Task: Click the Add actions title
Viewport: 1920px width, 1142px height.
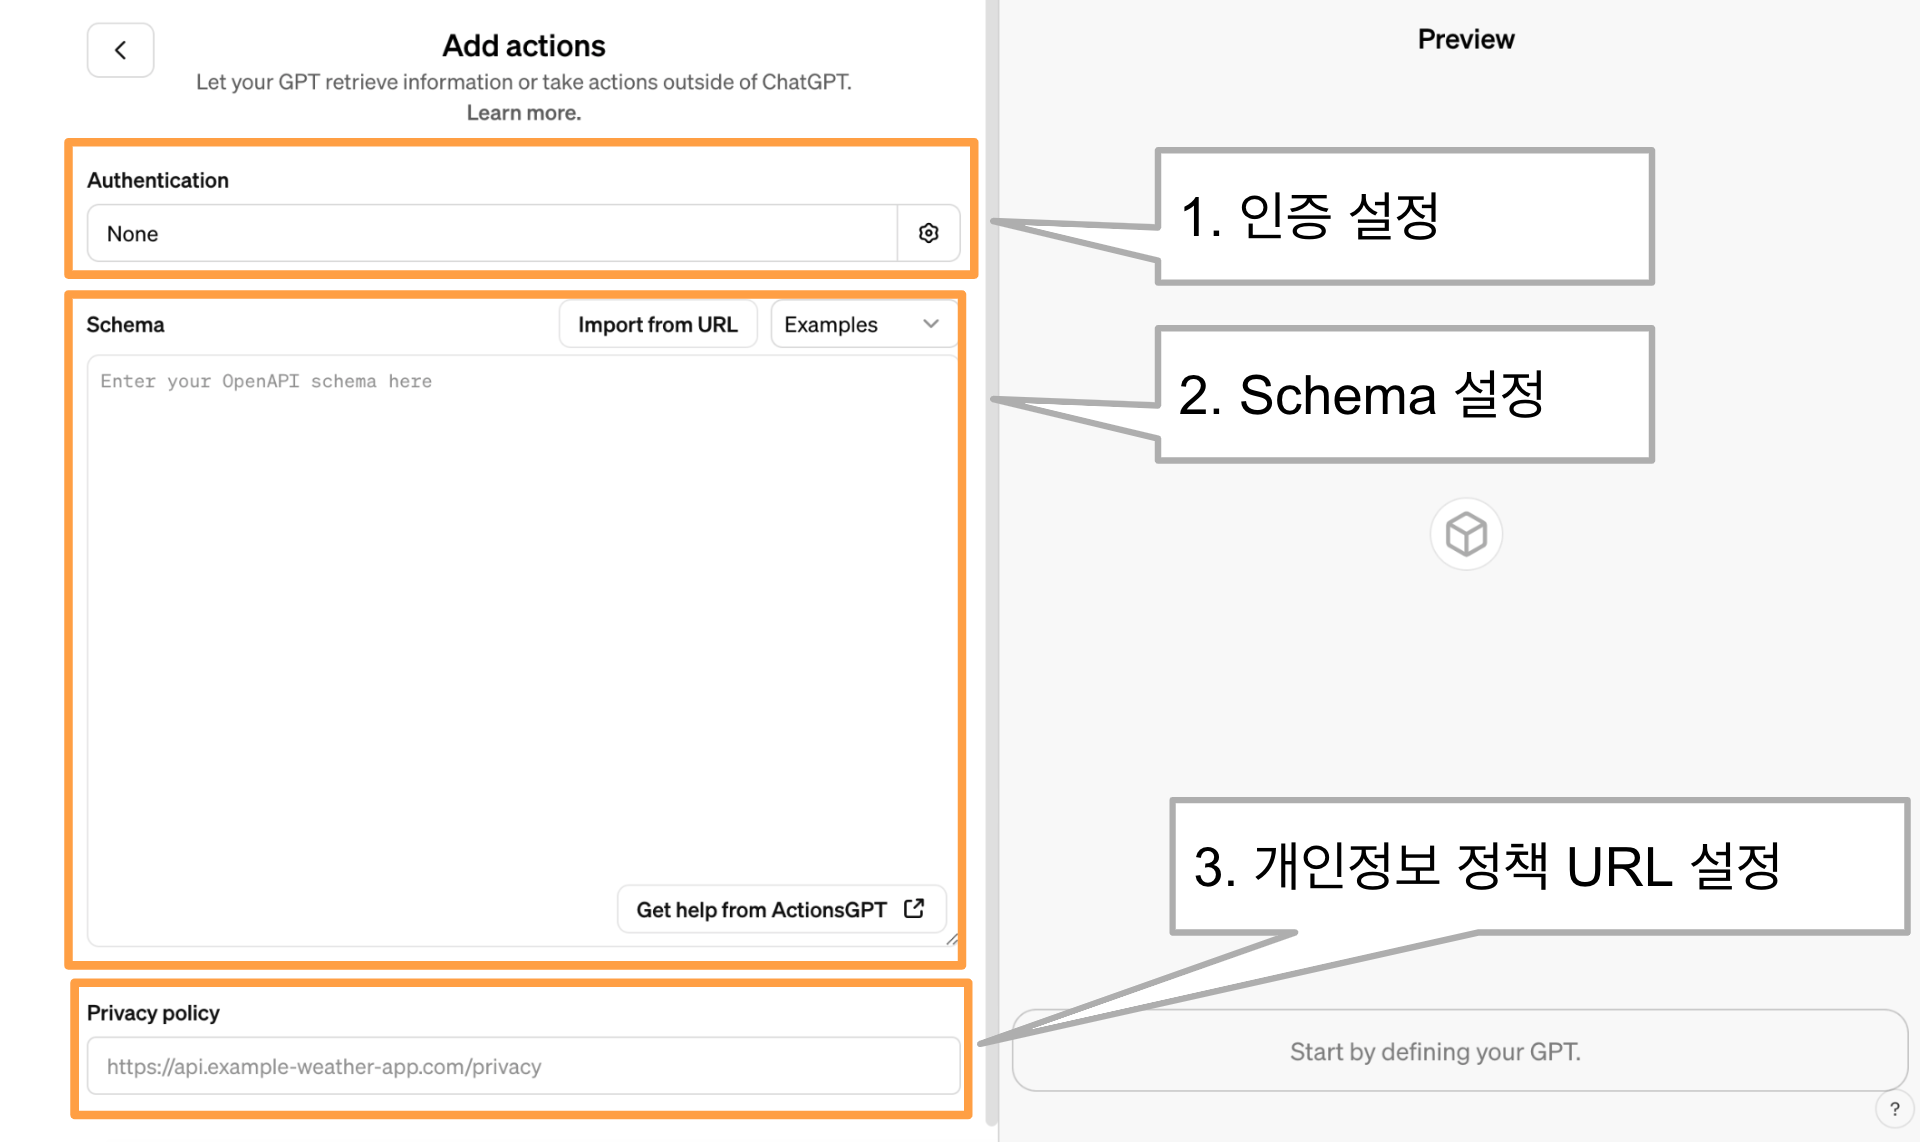Action: click(523, 46)
